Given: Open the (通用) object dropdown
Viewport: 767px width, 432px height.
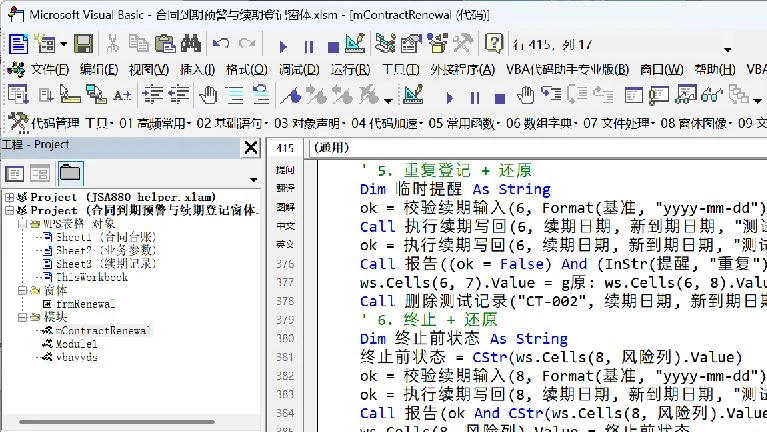Looking at the screenshot, I should click(538, 148).
